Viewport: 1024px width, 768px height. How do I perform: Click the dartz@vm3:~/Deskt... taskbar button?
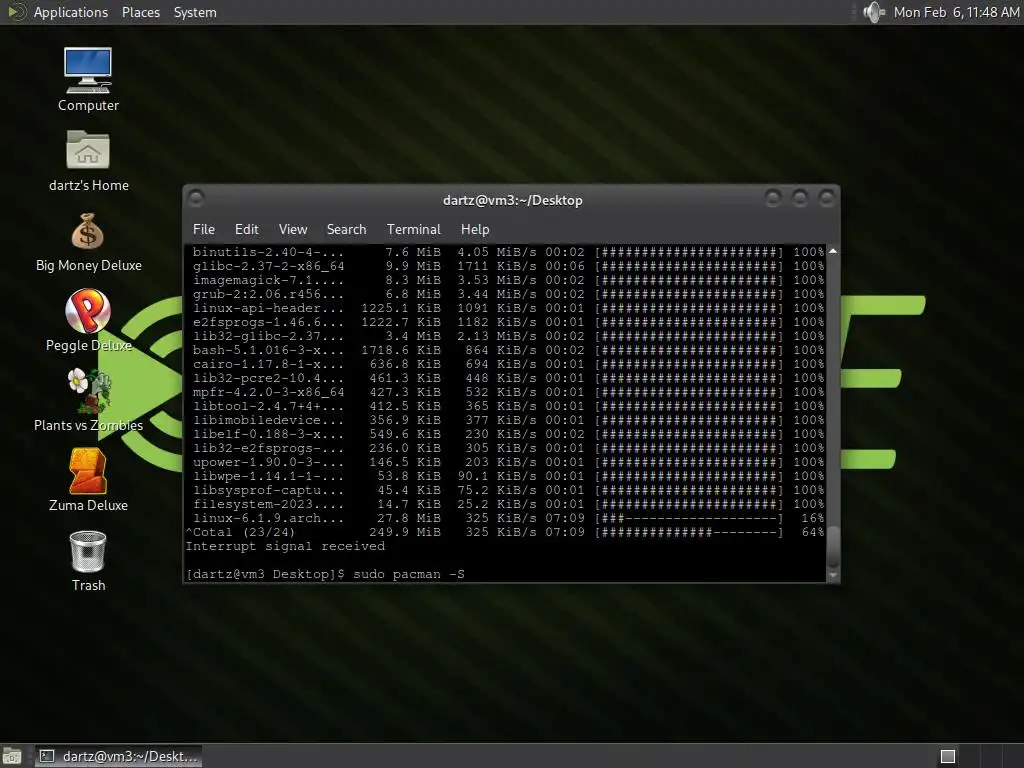118,756
